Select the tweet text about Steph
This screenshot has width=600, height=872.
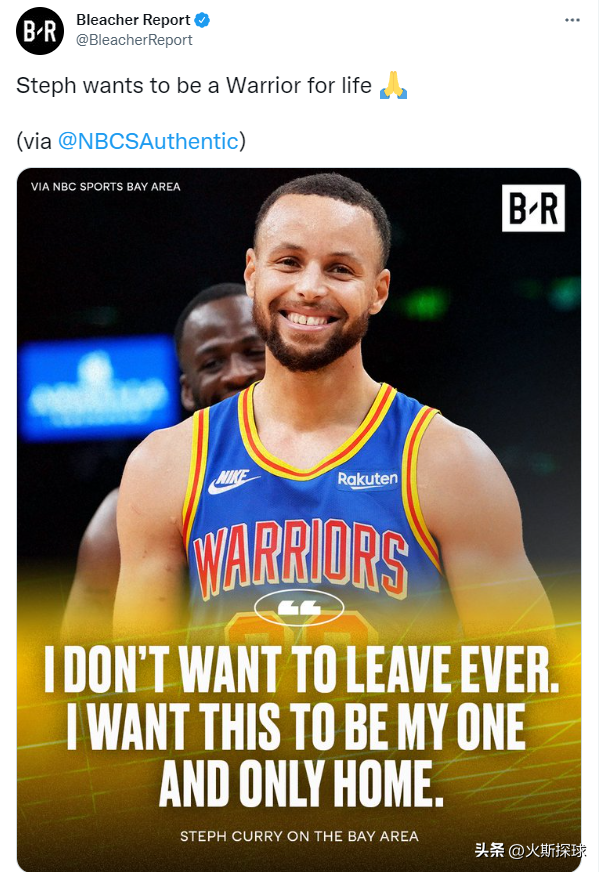tap(194, 86)
